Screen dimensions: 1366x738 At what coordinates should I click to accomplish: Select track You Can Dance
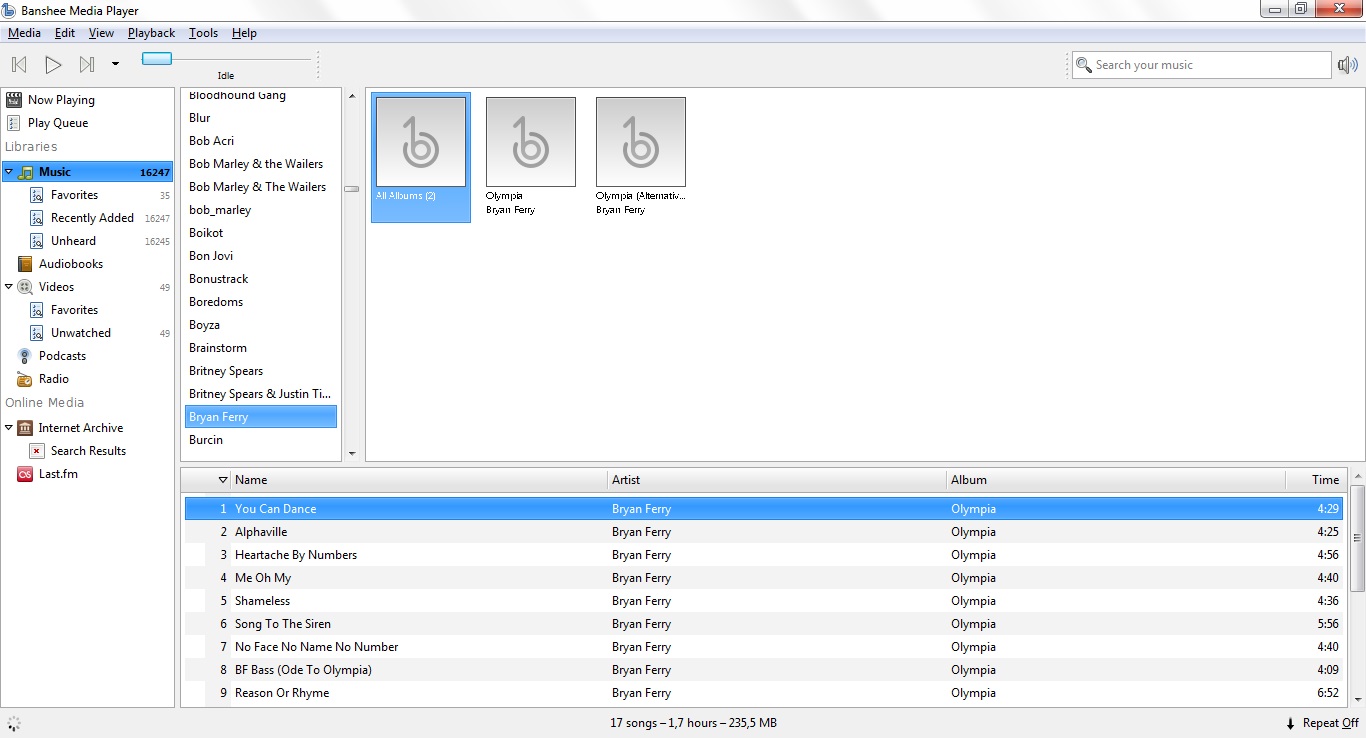pos(764,509)
